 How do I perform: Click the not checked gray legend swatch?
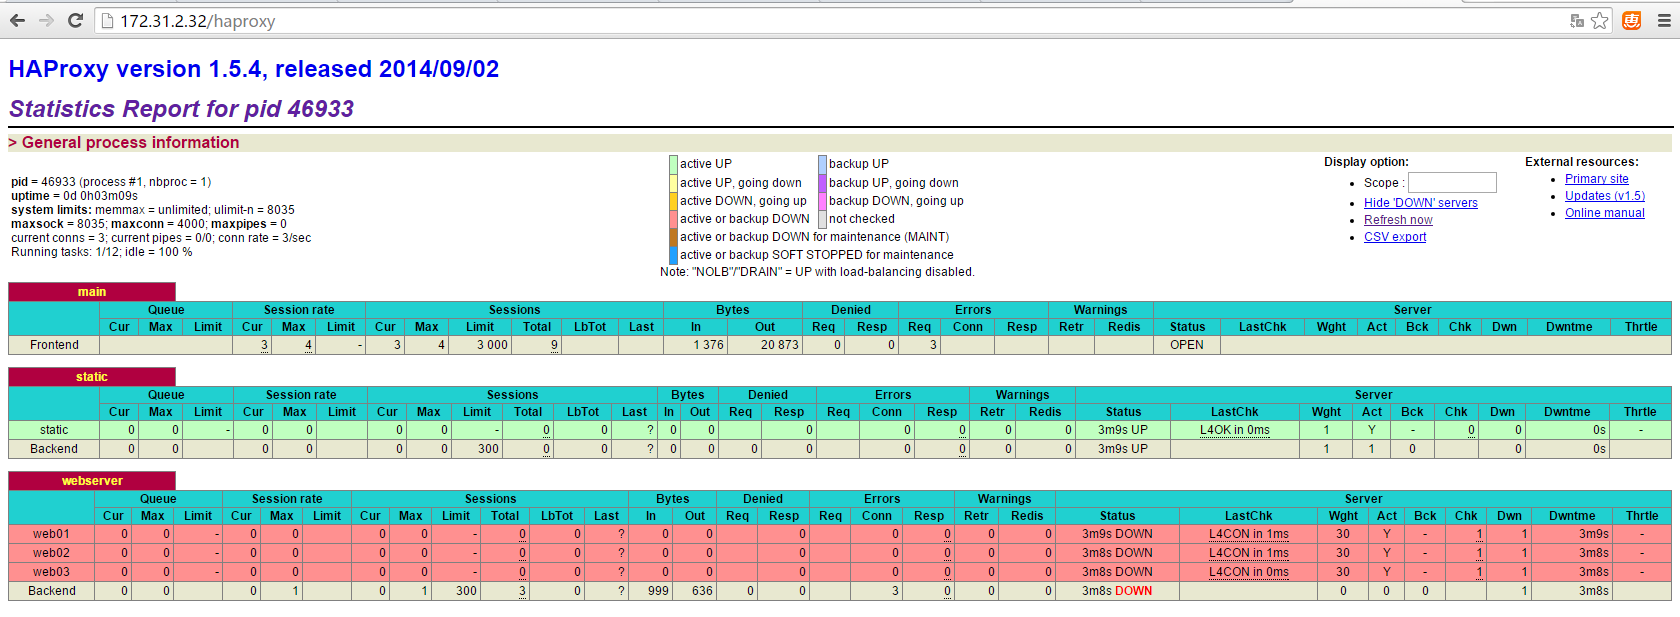click(822, 219)
